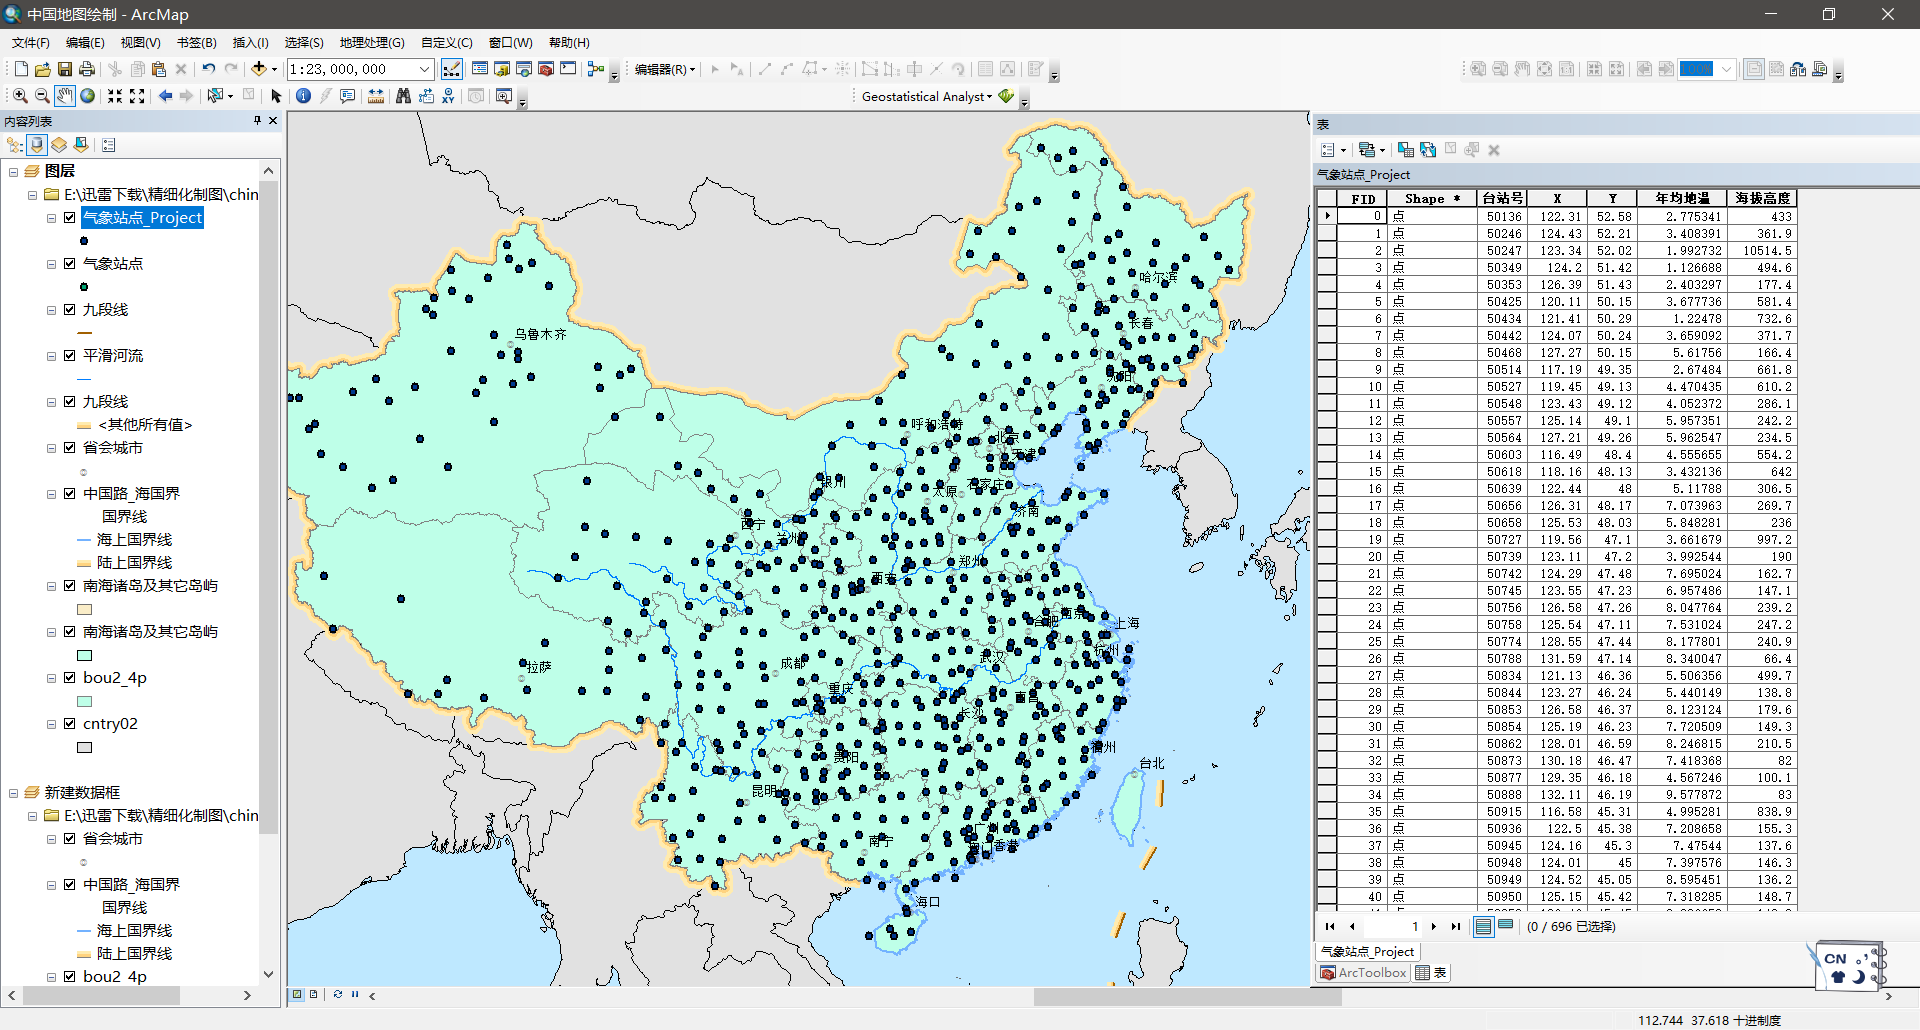Viewport: 1920px width, 1030px height.
Task: Open the Python window icon
Action: pos(568,69)
